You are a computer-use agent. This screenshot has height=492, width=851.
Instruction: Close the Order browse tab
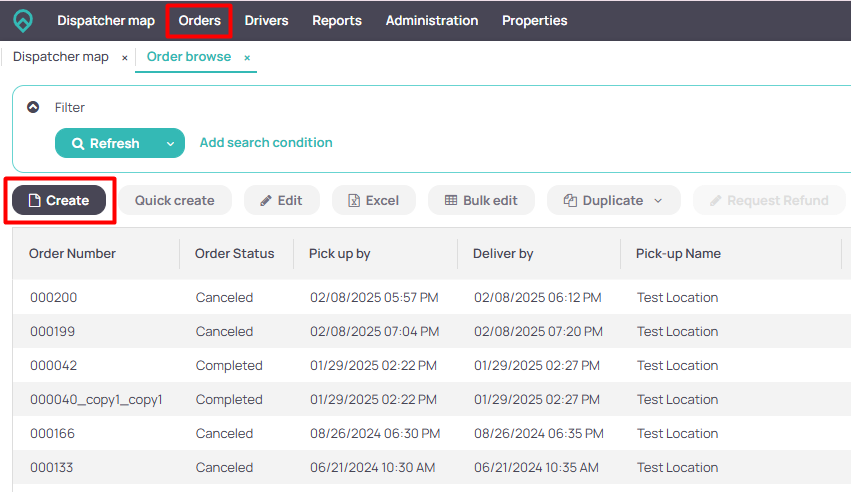[247, 57]
